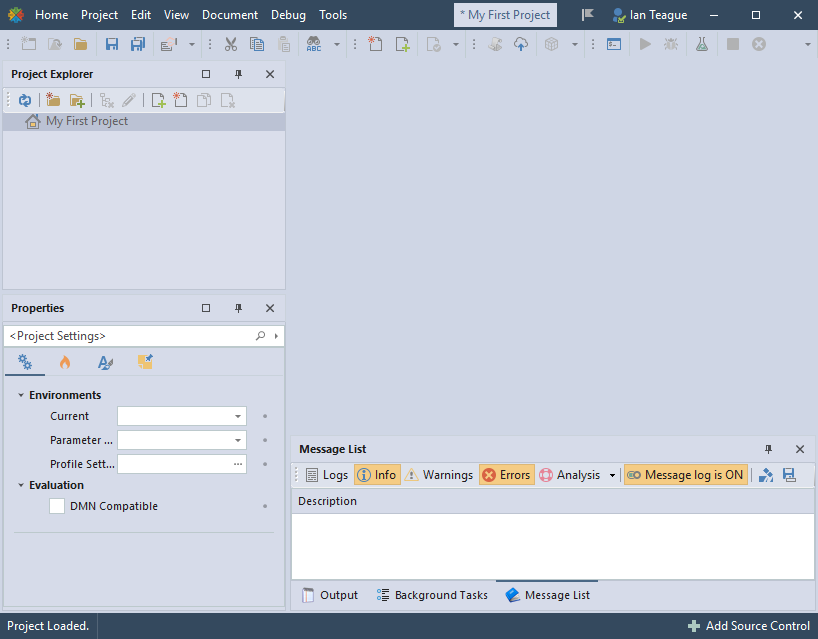This screenshot has width=818, height=639.
Task: Toggle the Analysis filter
Action: tap(570, 475)
